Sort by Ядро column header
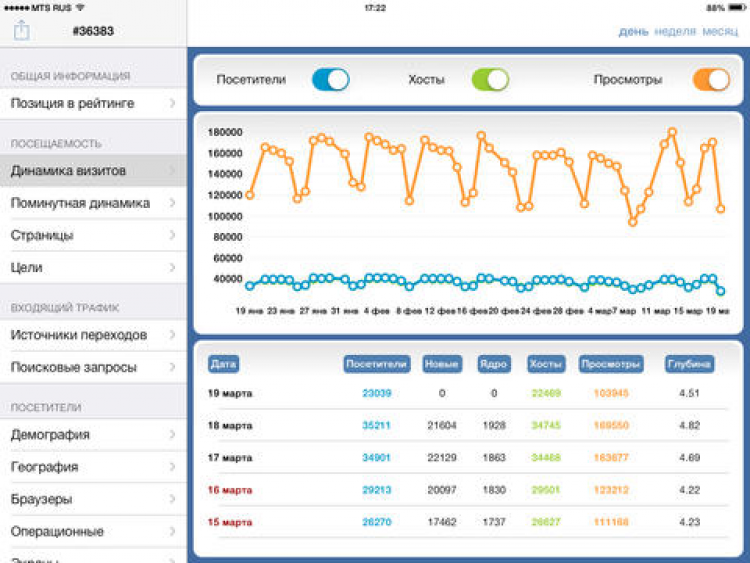This screenshot has width=750, height=563. [494, 364]
